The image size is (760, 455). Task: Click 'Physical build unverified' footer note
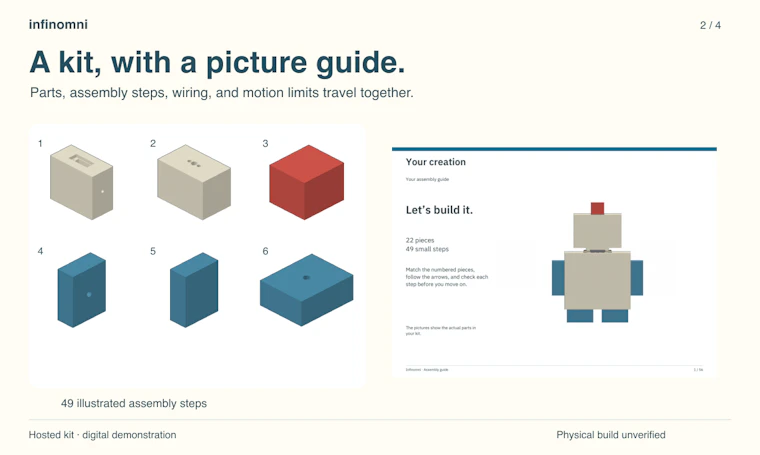pyautogui.click(x=611, y=435)
